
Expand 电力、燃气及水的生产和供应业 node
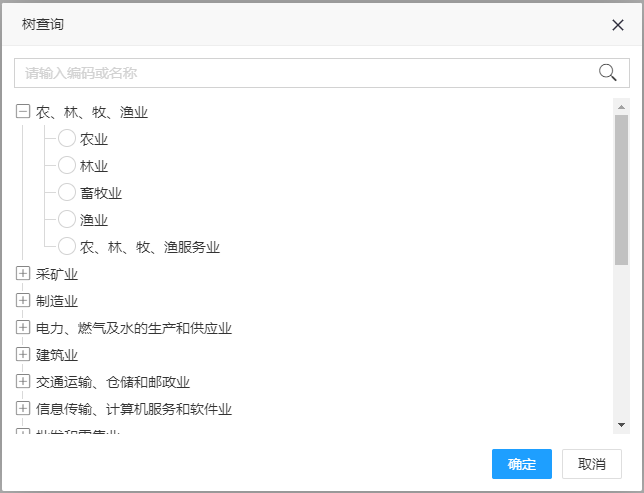click(23, 328)
